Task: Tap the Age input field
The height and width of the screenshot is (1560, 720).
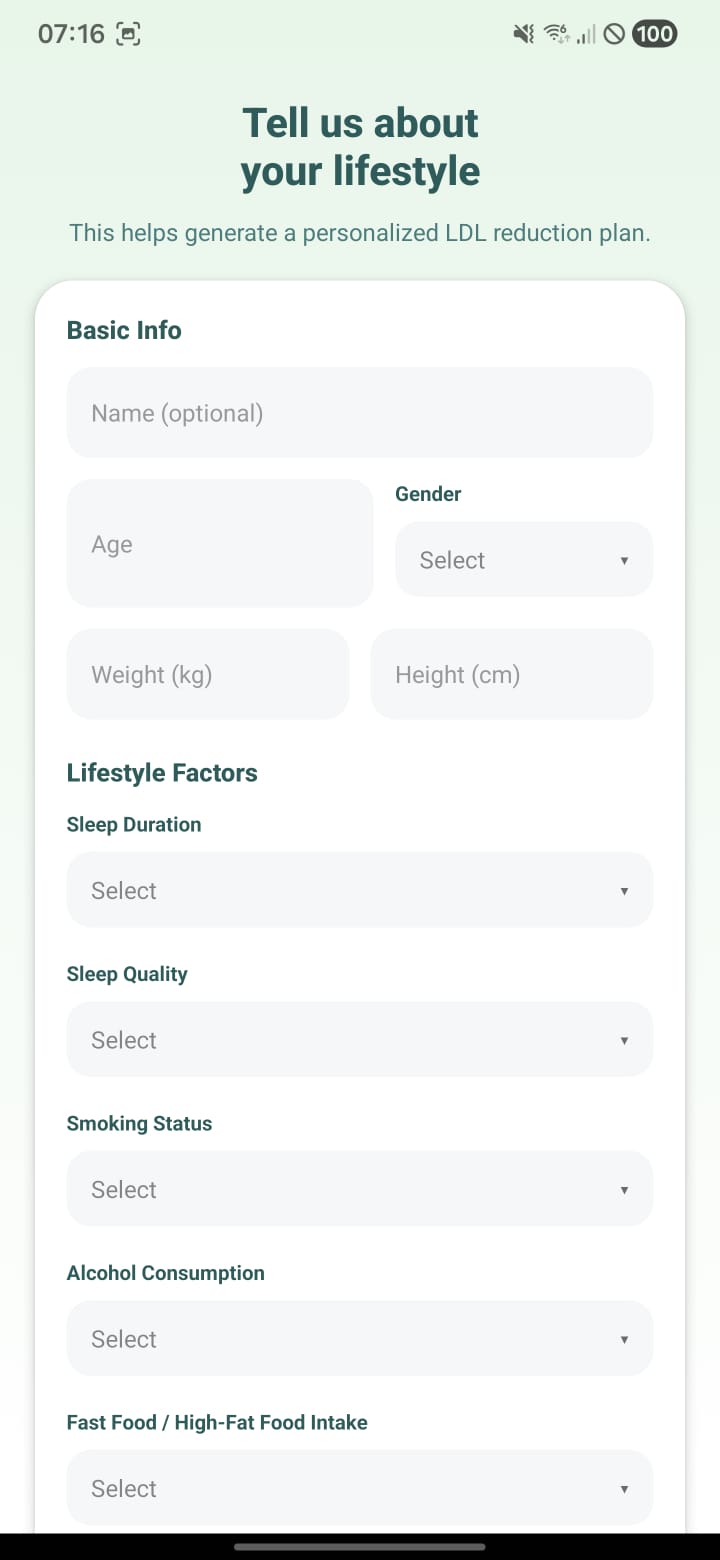Action: (x=219, y=543)
